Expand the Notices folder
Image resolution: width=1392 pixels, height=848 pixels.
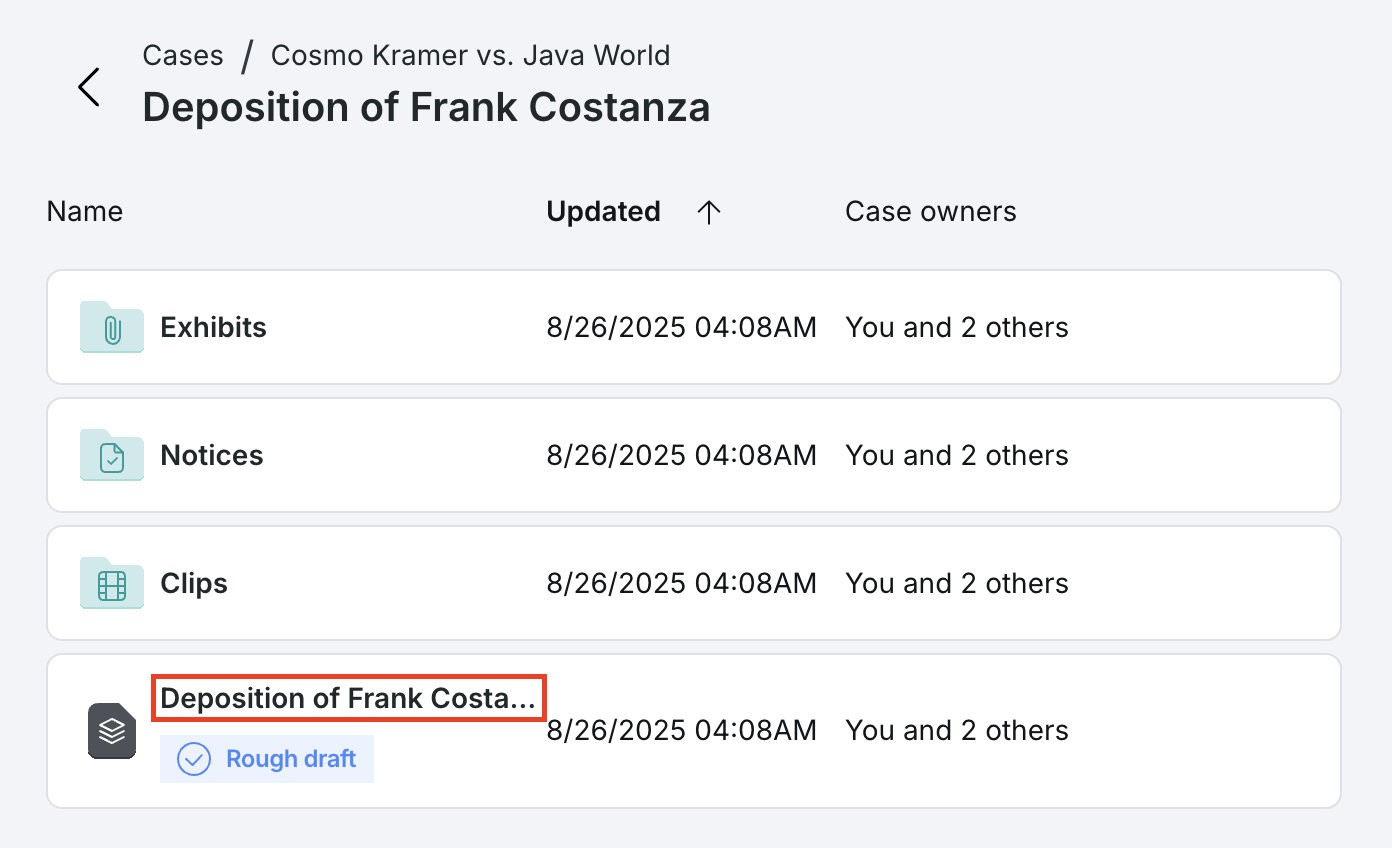(211, 455)
